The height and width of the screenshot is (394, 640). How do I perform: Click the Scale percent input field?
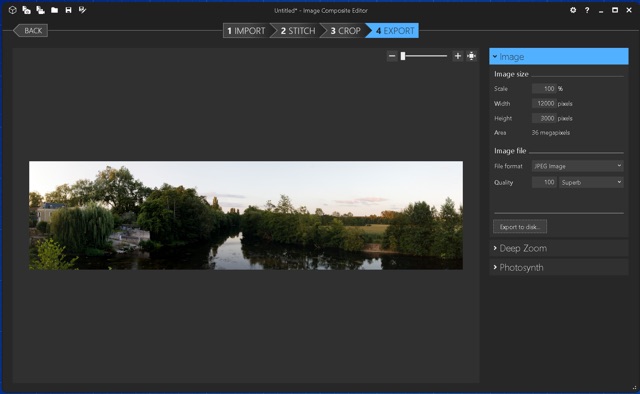pyautogui.click(x=544, y=89)
